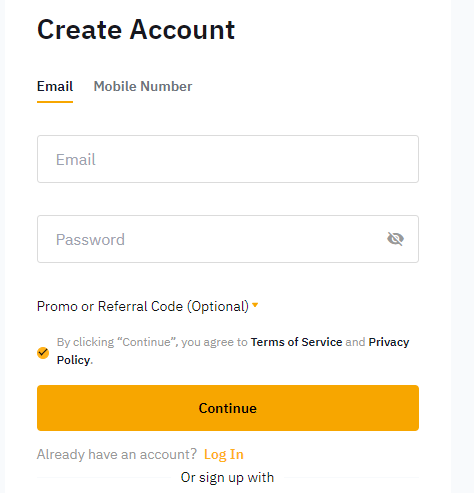
Task: Click the gray "By clicking" agreement text
Action: click(152, 342)
